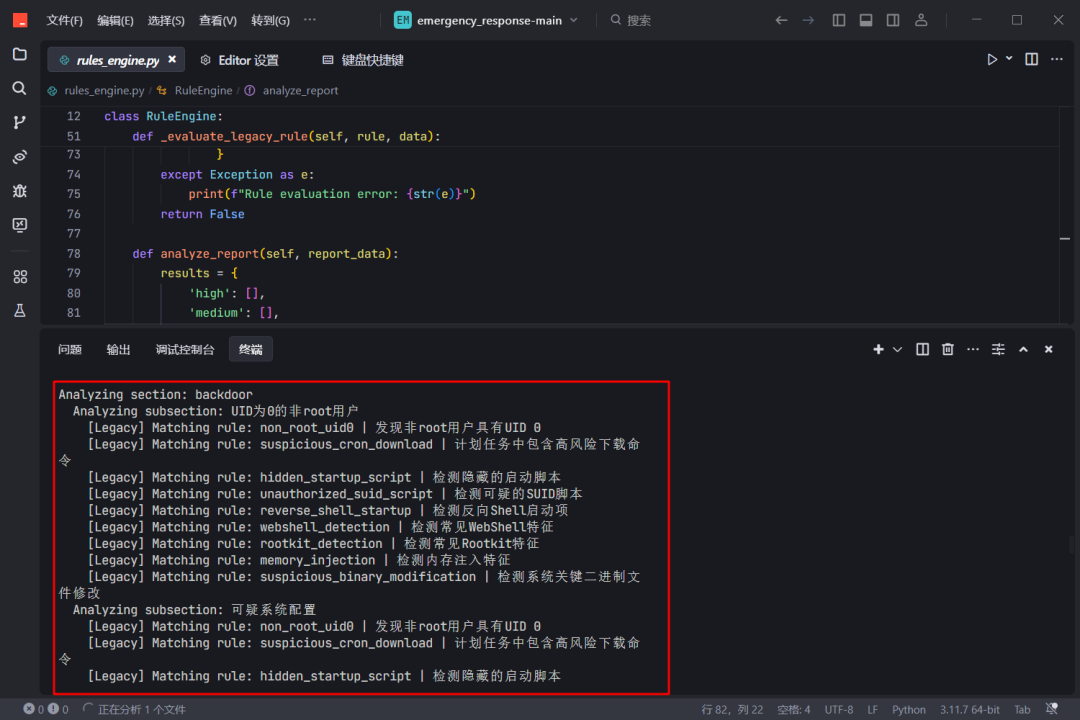
Task: Click line number 78 in the gutter
Action: pyautogui.click(x=74, y=254)
